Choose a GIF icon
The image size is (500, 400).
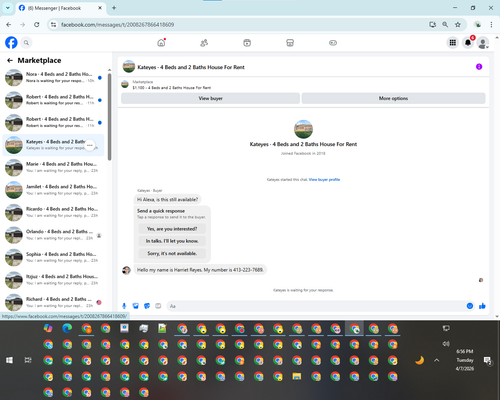click(158, 306)
